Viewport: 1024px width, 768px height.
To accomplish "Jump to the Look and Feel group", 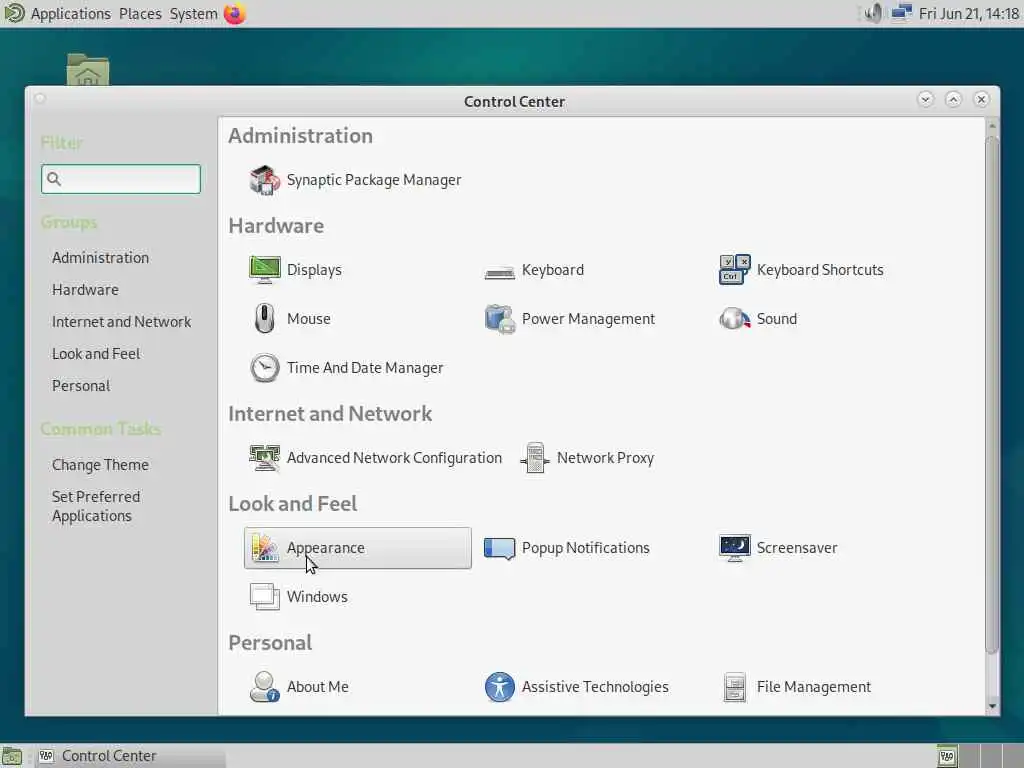I will tap(96, 354).
